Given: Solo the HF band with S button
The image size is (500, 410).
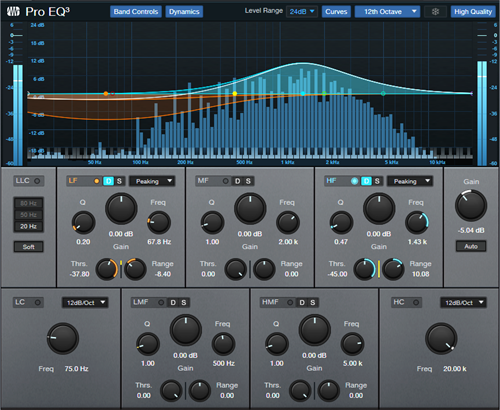Looking at the screenshot, I should point(377,181).
